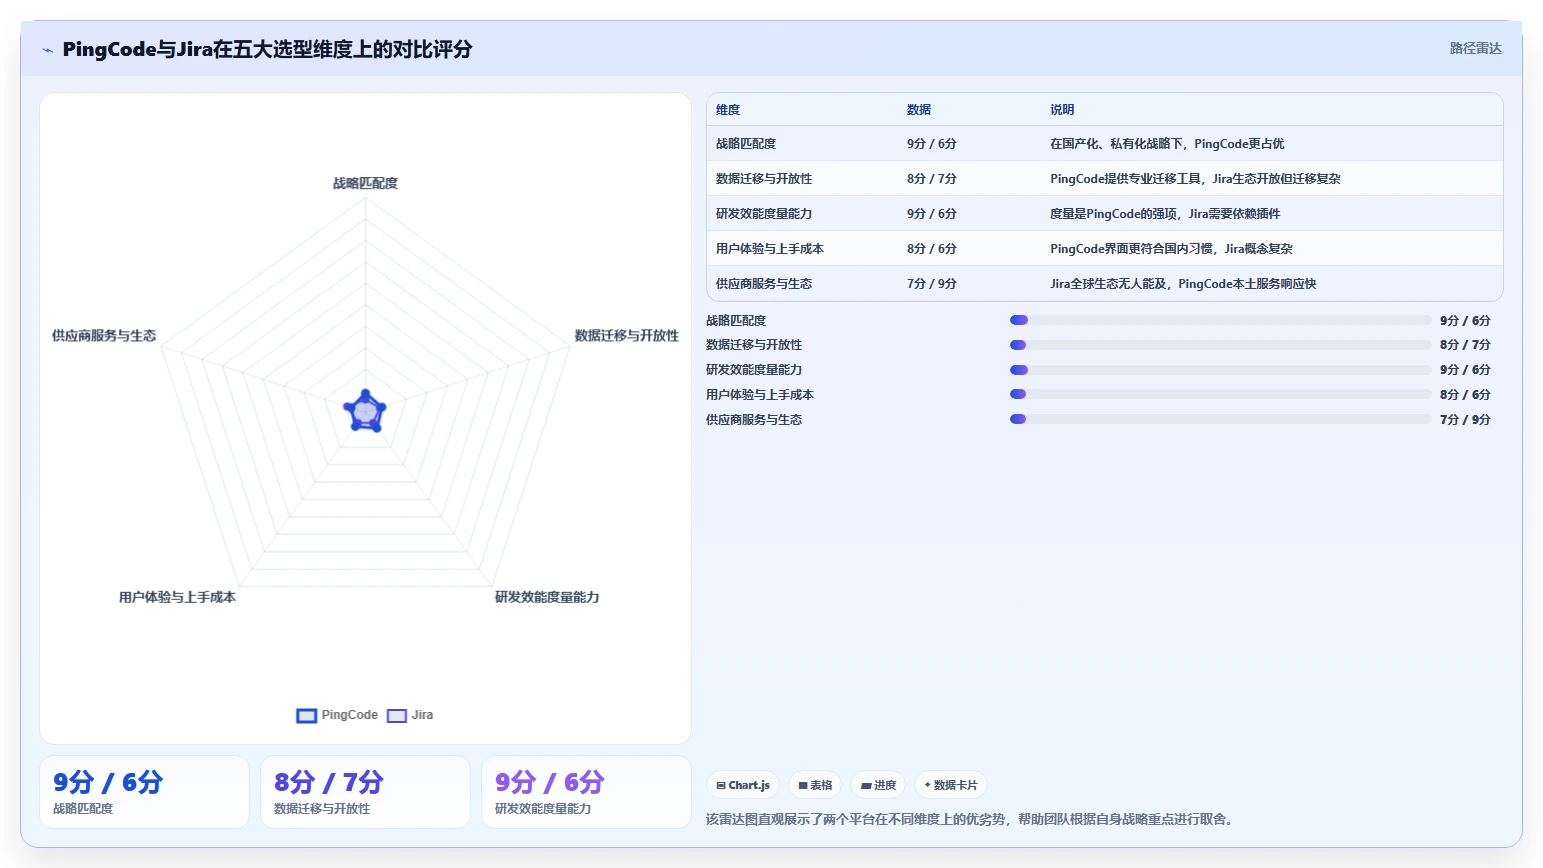This screenshot has width=1543, height=868.
Task: Click description Jira全球生态无人能及
Action: pos(1183,284)
